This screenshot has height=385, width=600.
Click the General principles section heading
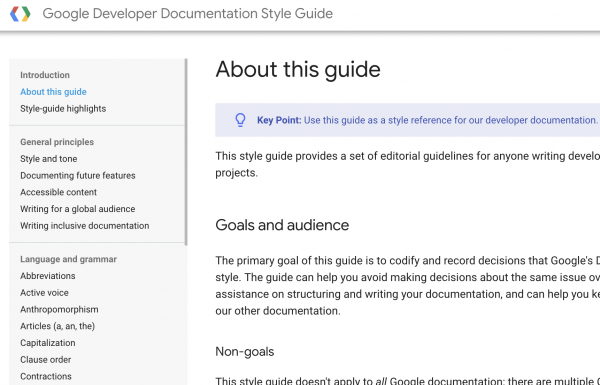57,142
